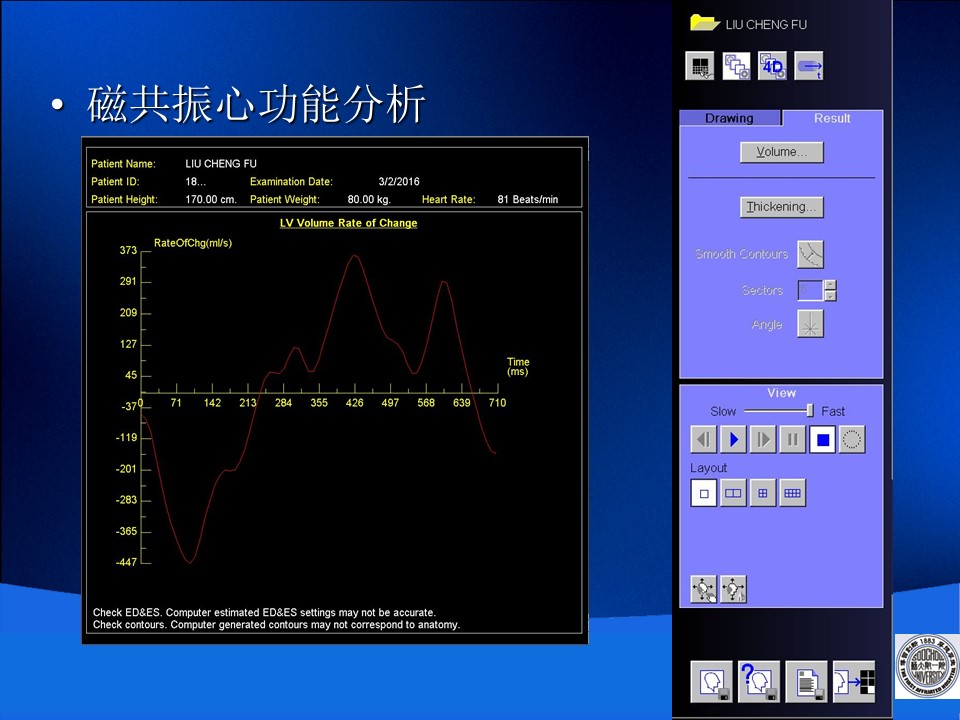Click the 4D viewer icon
960x720 pixels.
(x=772, y=66)
